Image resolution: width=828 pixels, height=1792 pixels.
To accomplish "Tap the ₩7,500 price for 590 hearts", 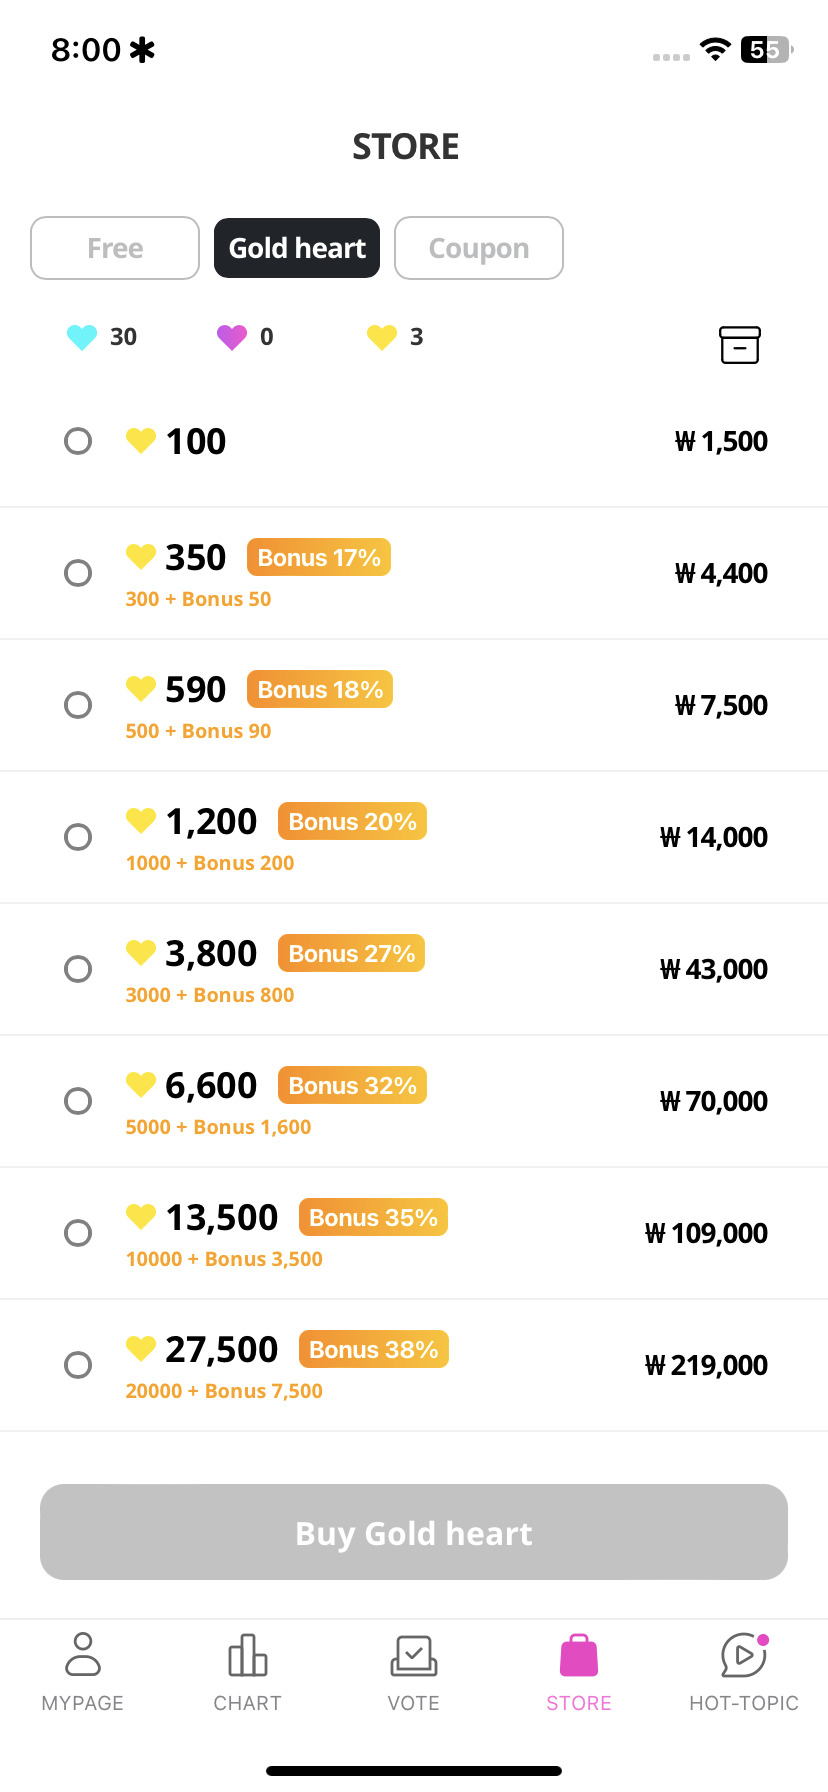I will tap(721, 705).
